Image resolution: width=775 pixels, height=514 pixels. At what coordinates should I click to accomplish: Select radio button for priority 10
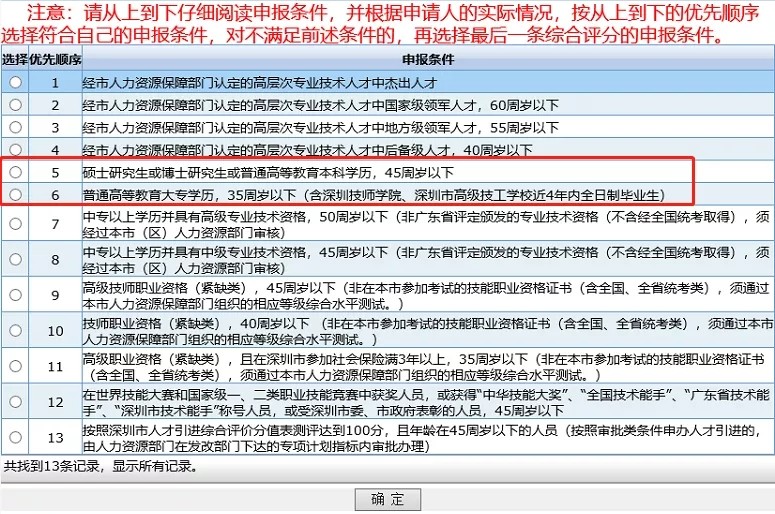tap(15, 331)
